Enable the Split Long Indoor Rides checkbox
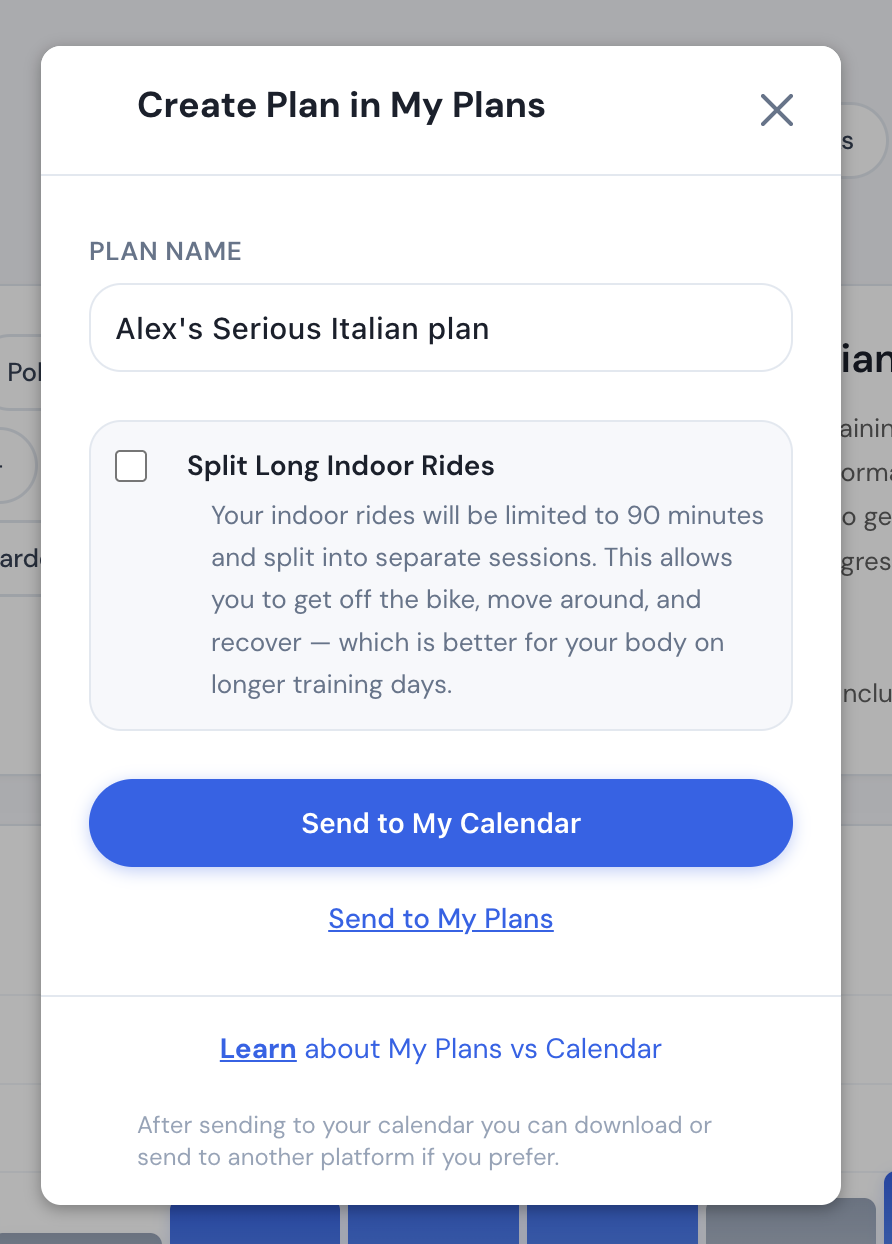Screen dimensions: 892x1244 (131, 466)
